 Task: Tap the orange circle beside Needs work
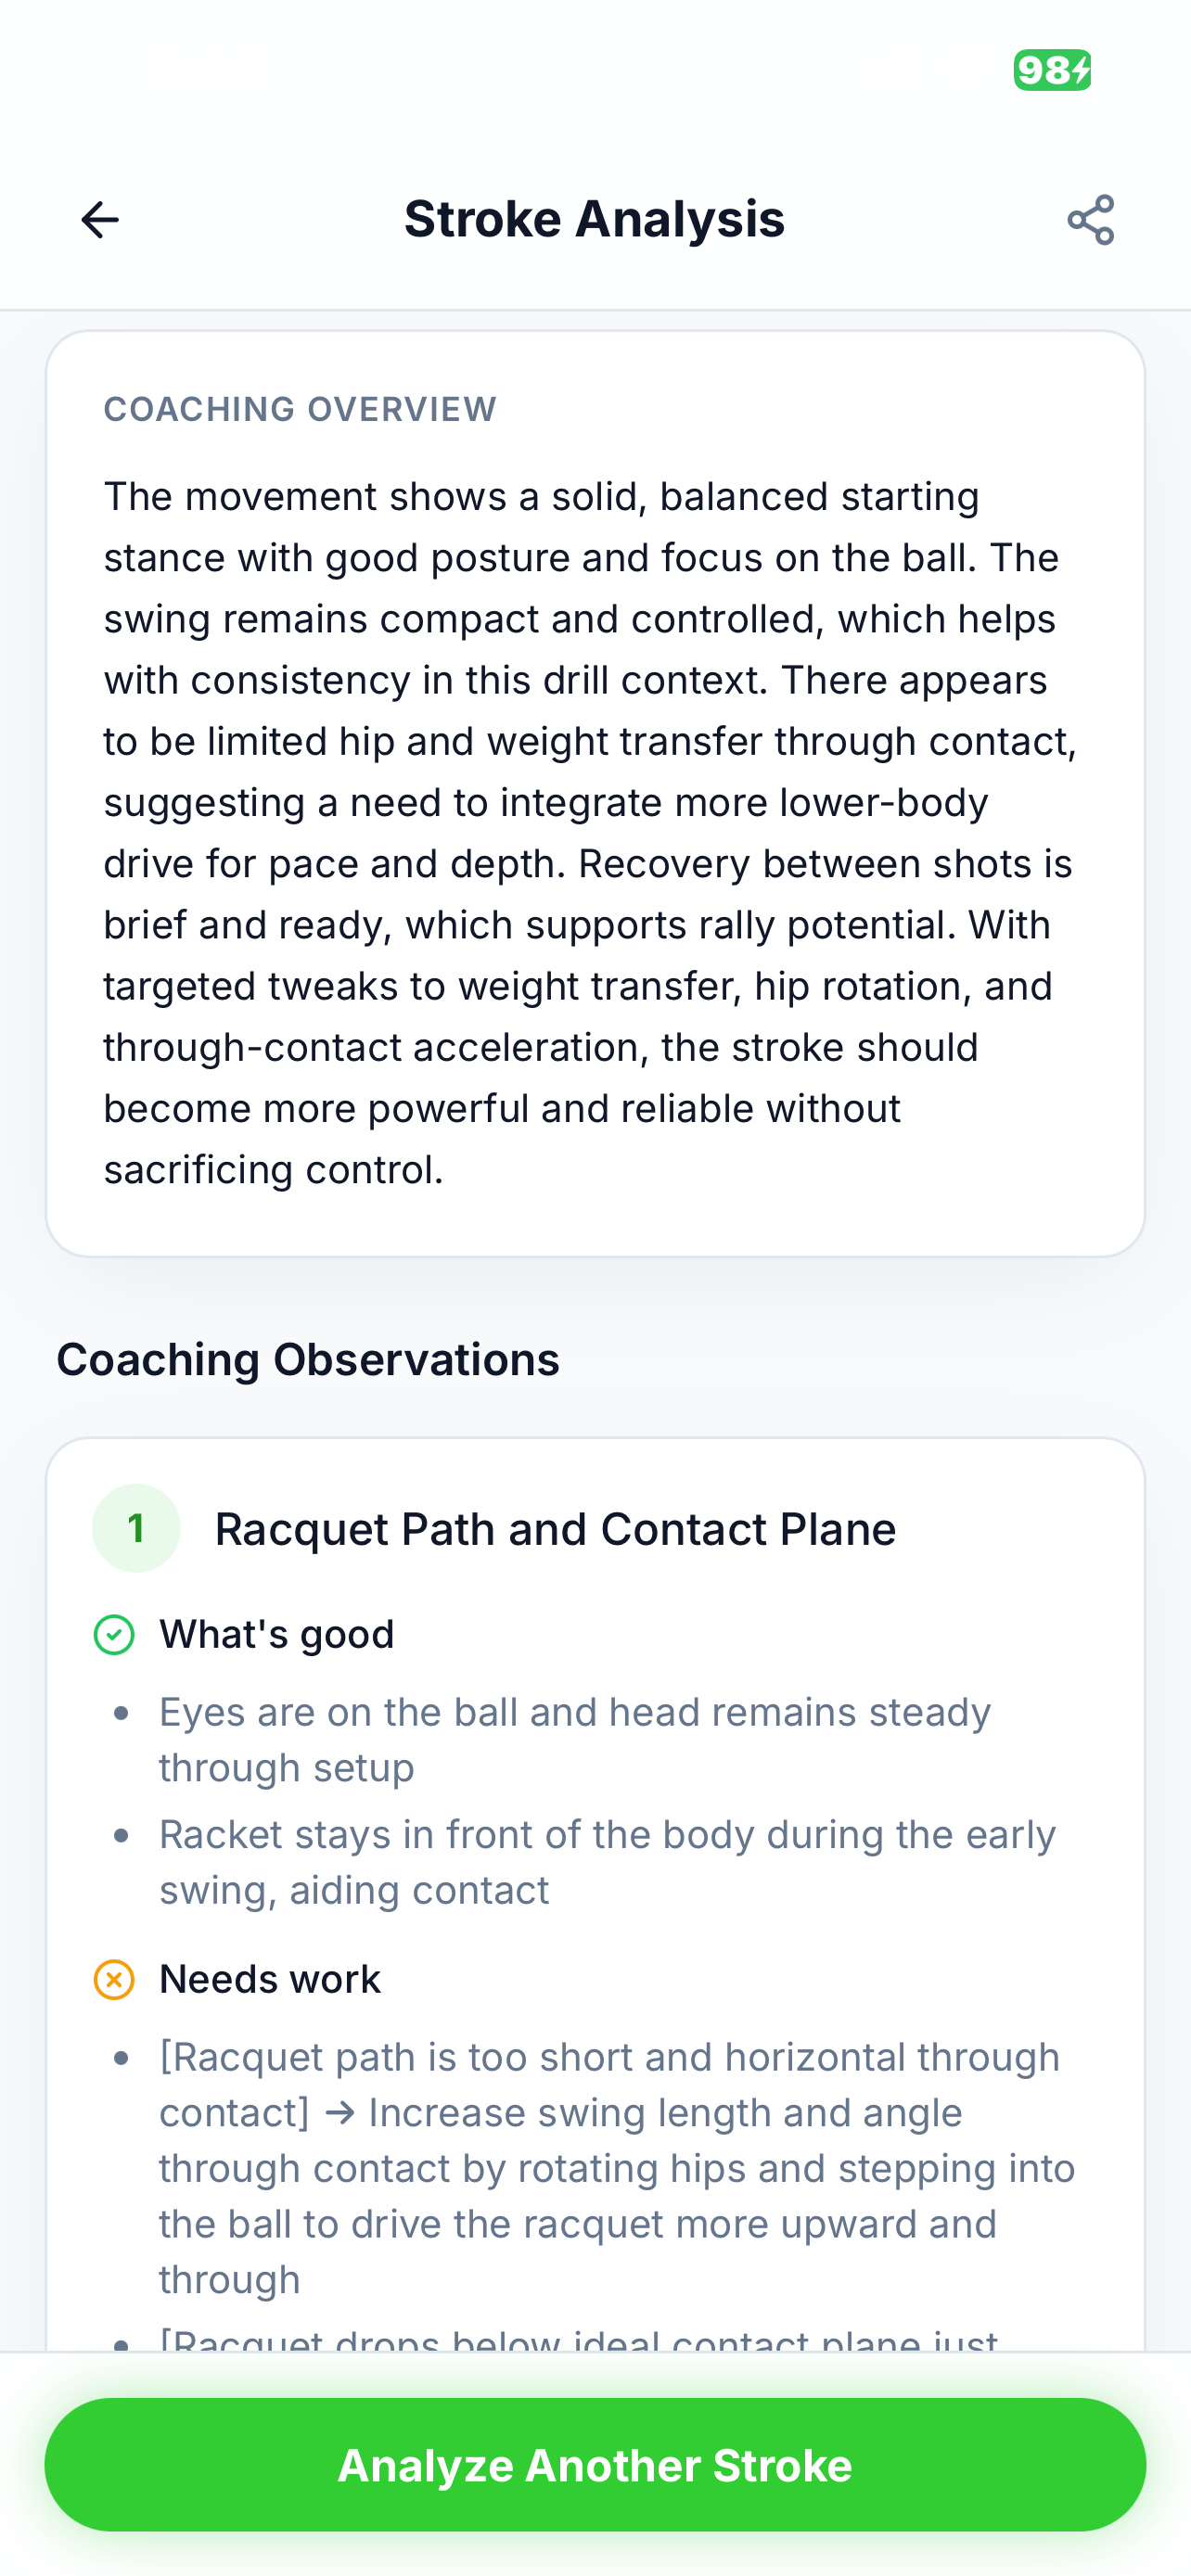pos(115,1978)
